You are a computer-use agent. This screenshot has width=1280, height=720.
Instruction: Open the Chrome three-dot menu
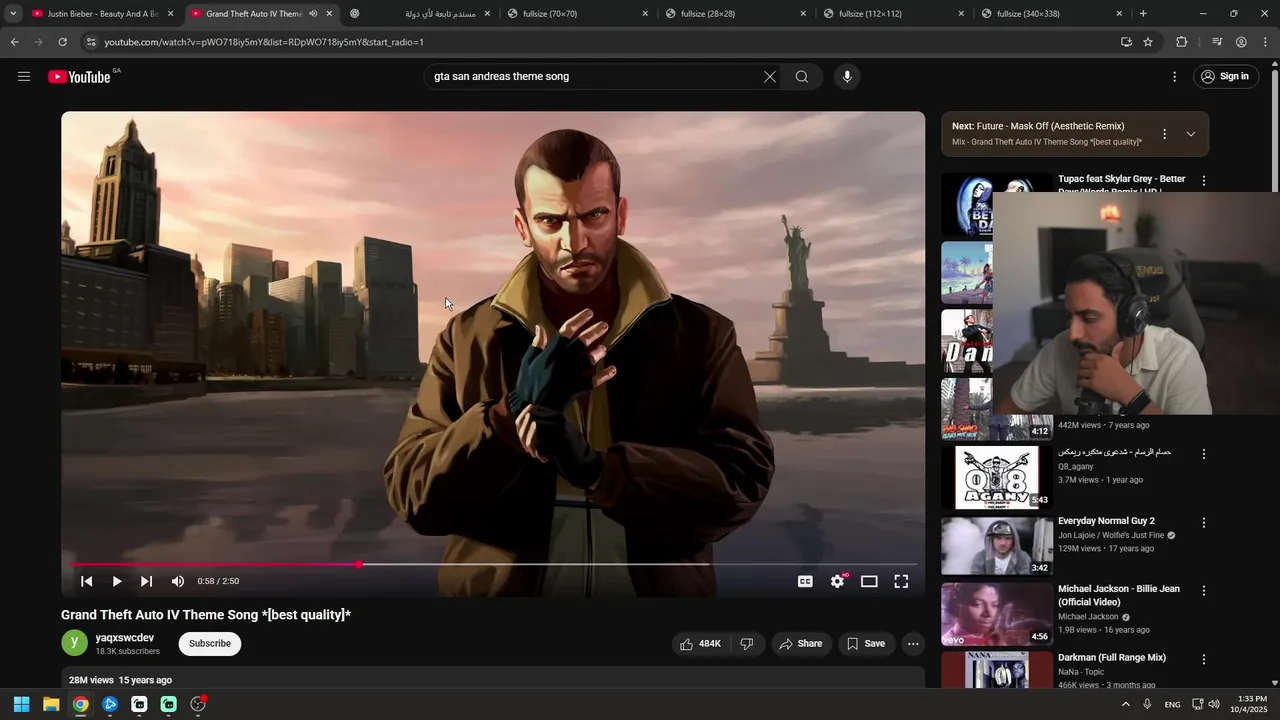tap(1266, 42)
